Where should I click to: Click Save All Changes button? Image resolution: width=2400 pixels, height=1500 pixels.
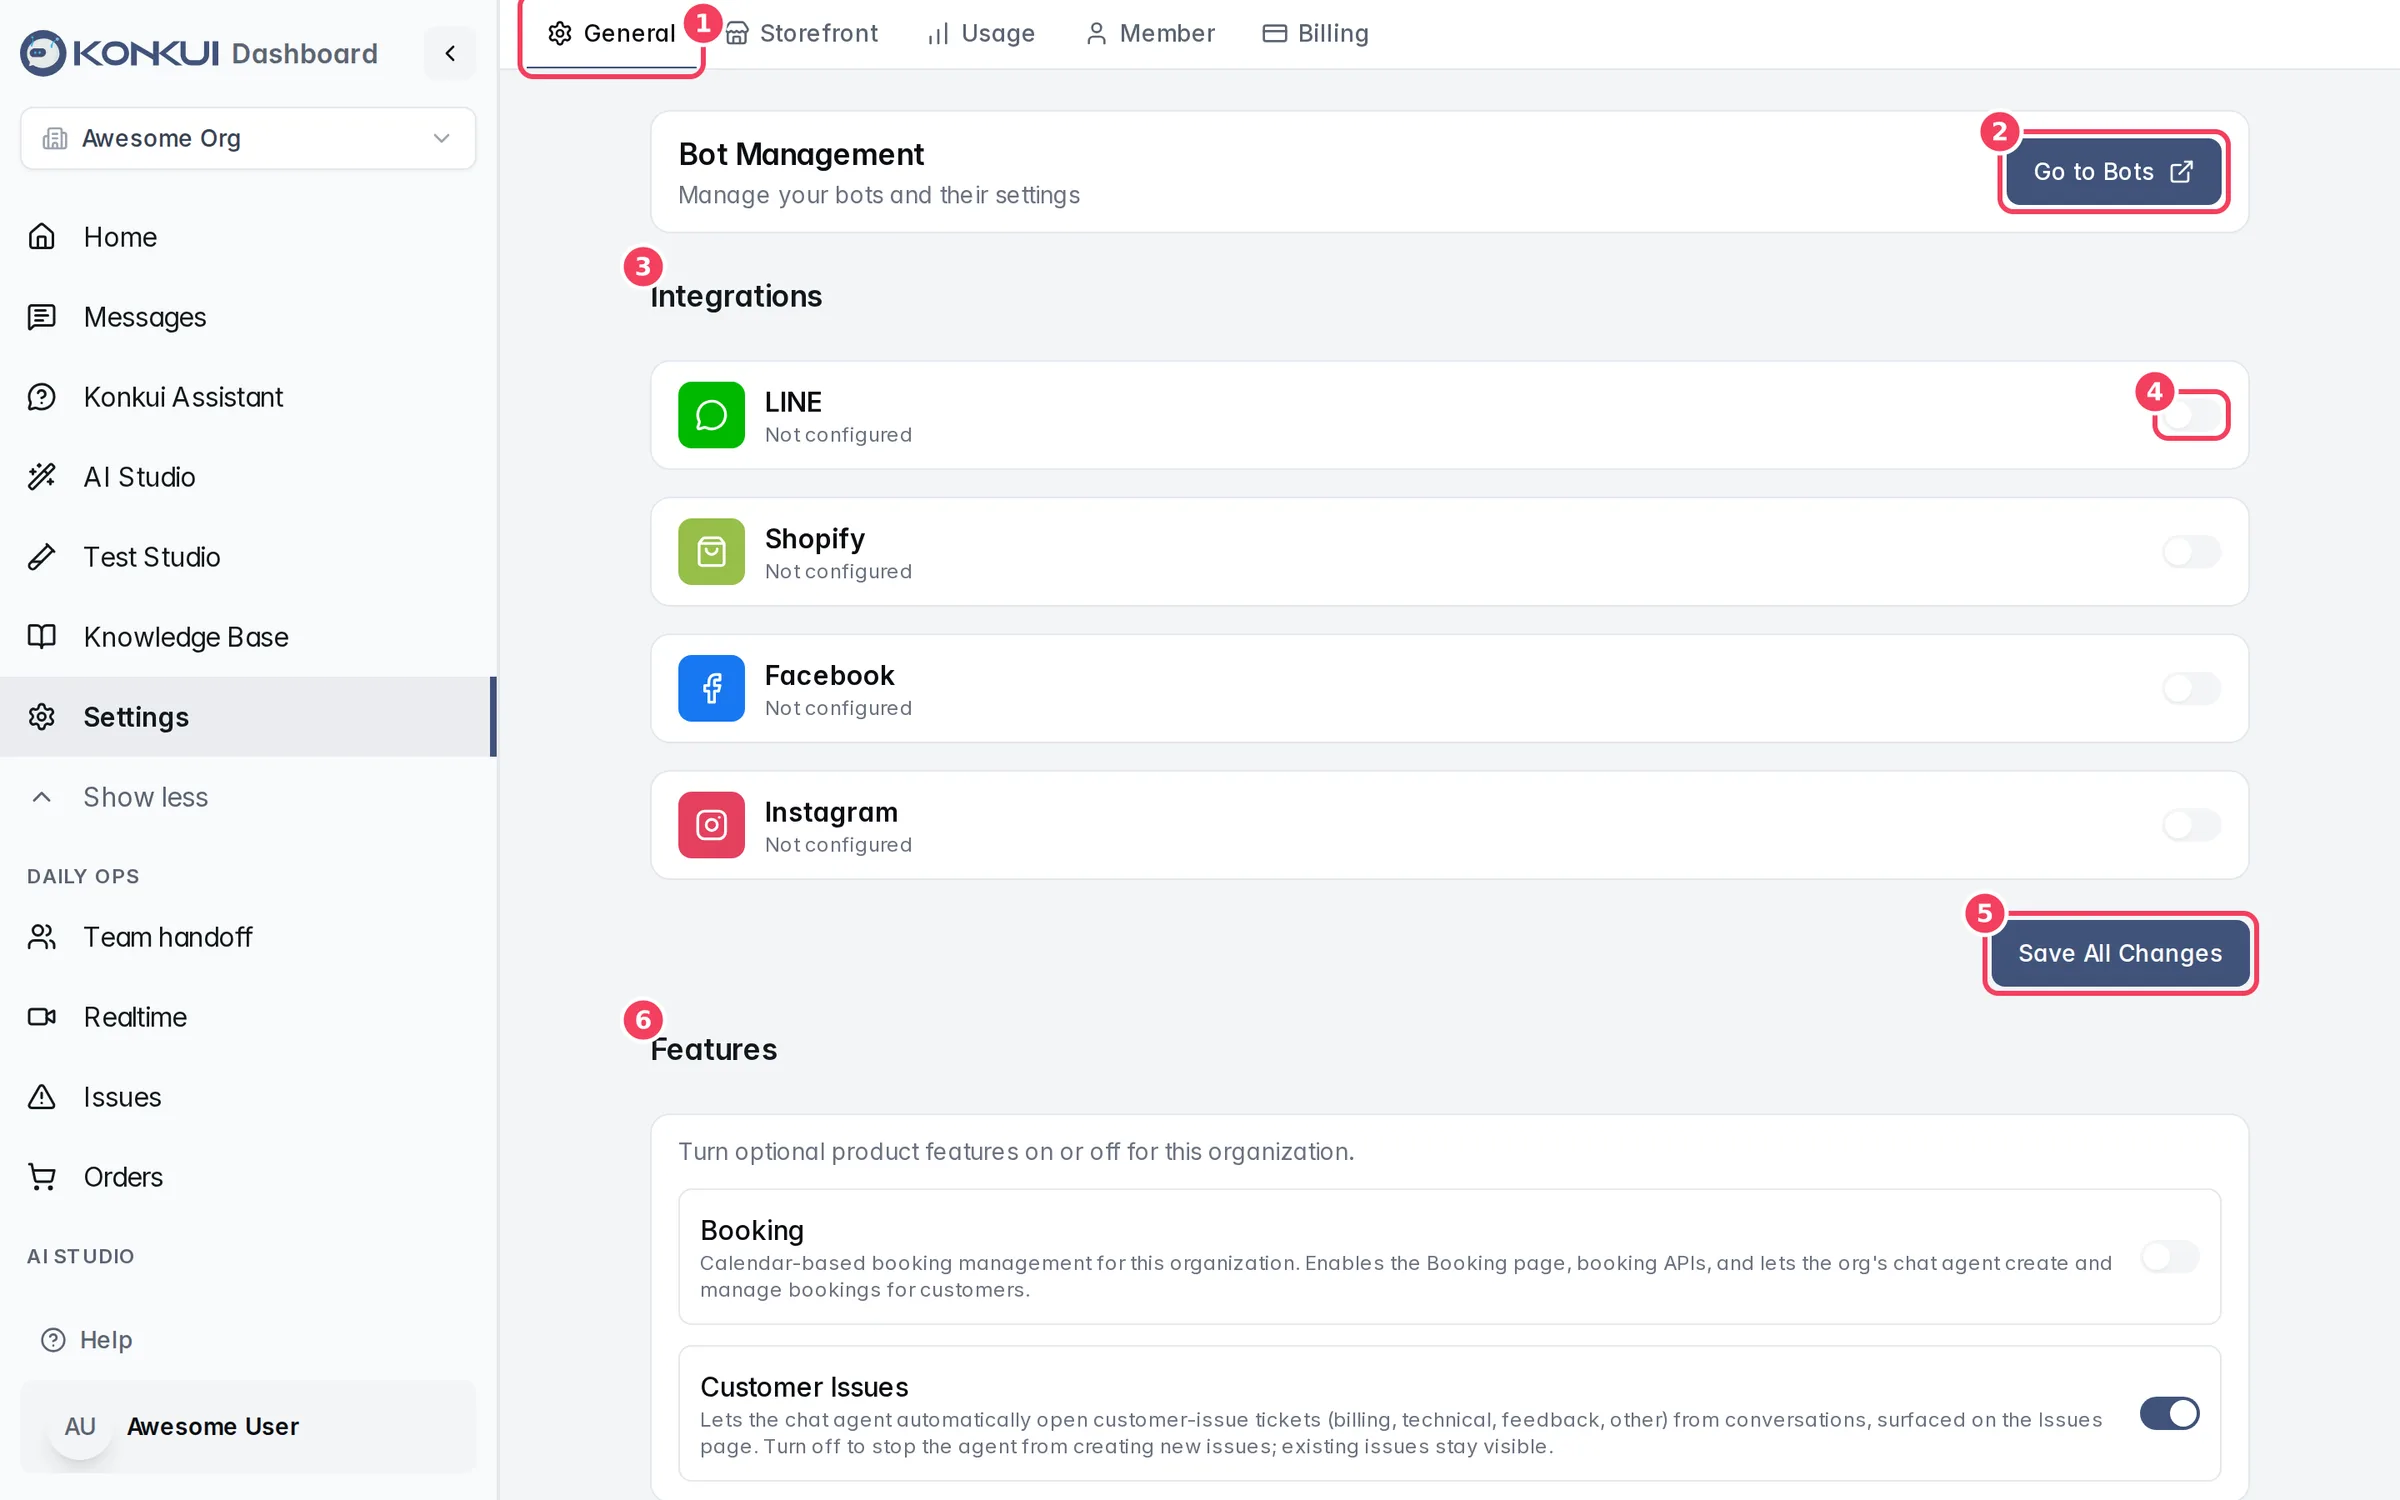point(2120,953)
